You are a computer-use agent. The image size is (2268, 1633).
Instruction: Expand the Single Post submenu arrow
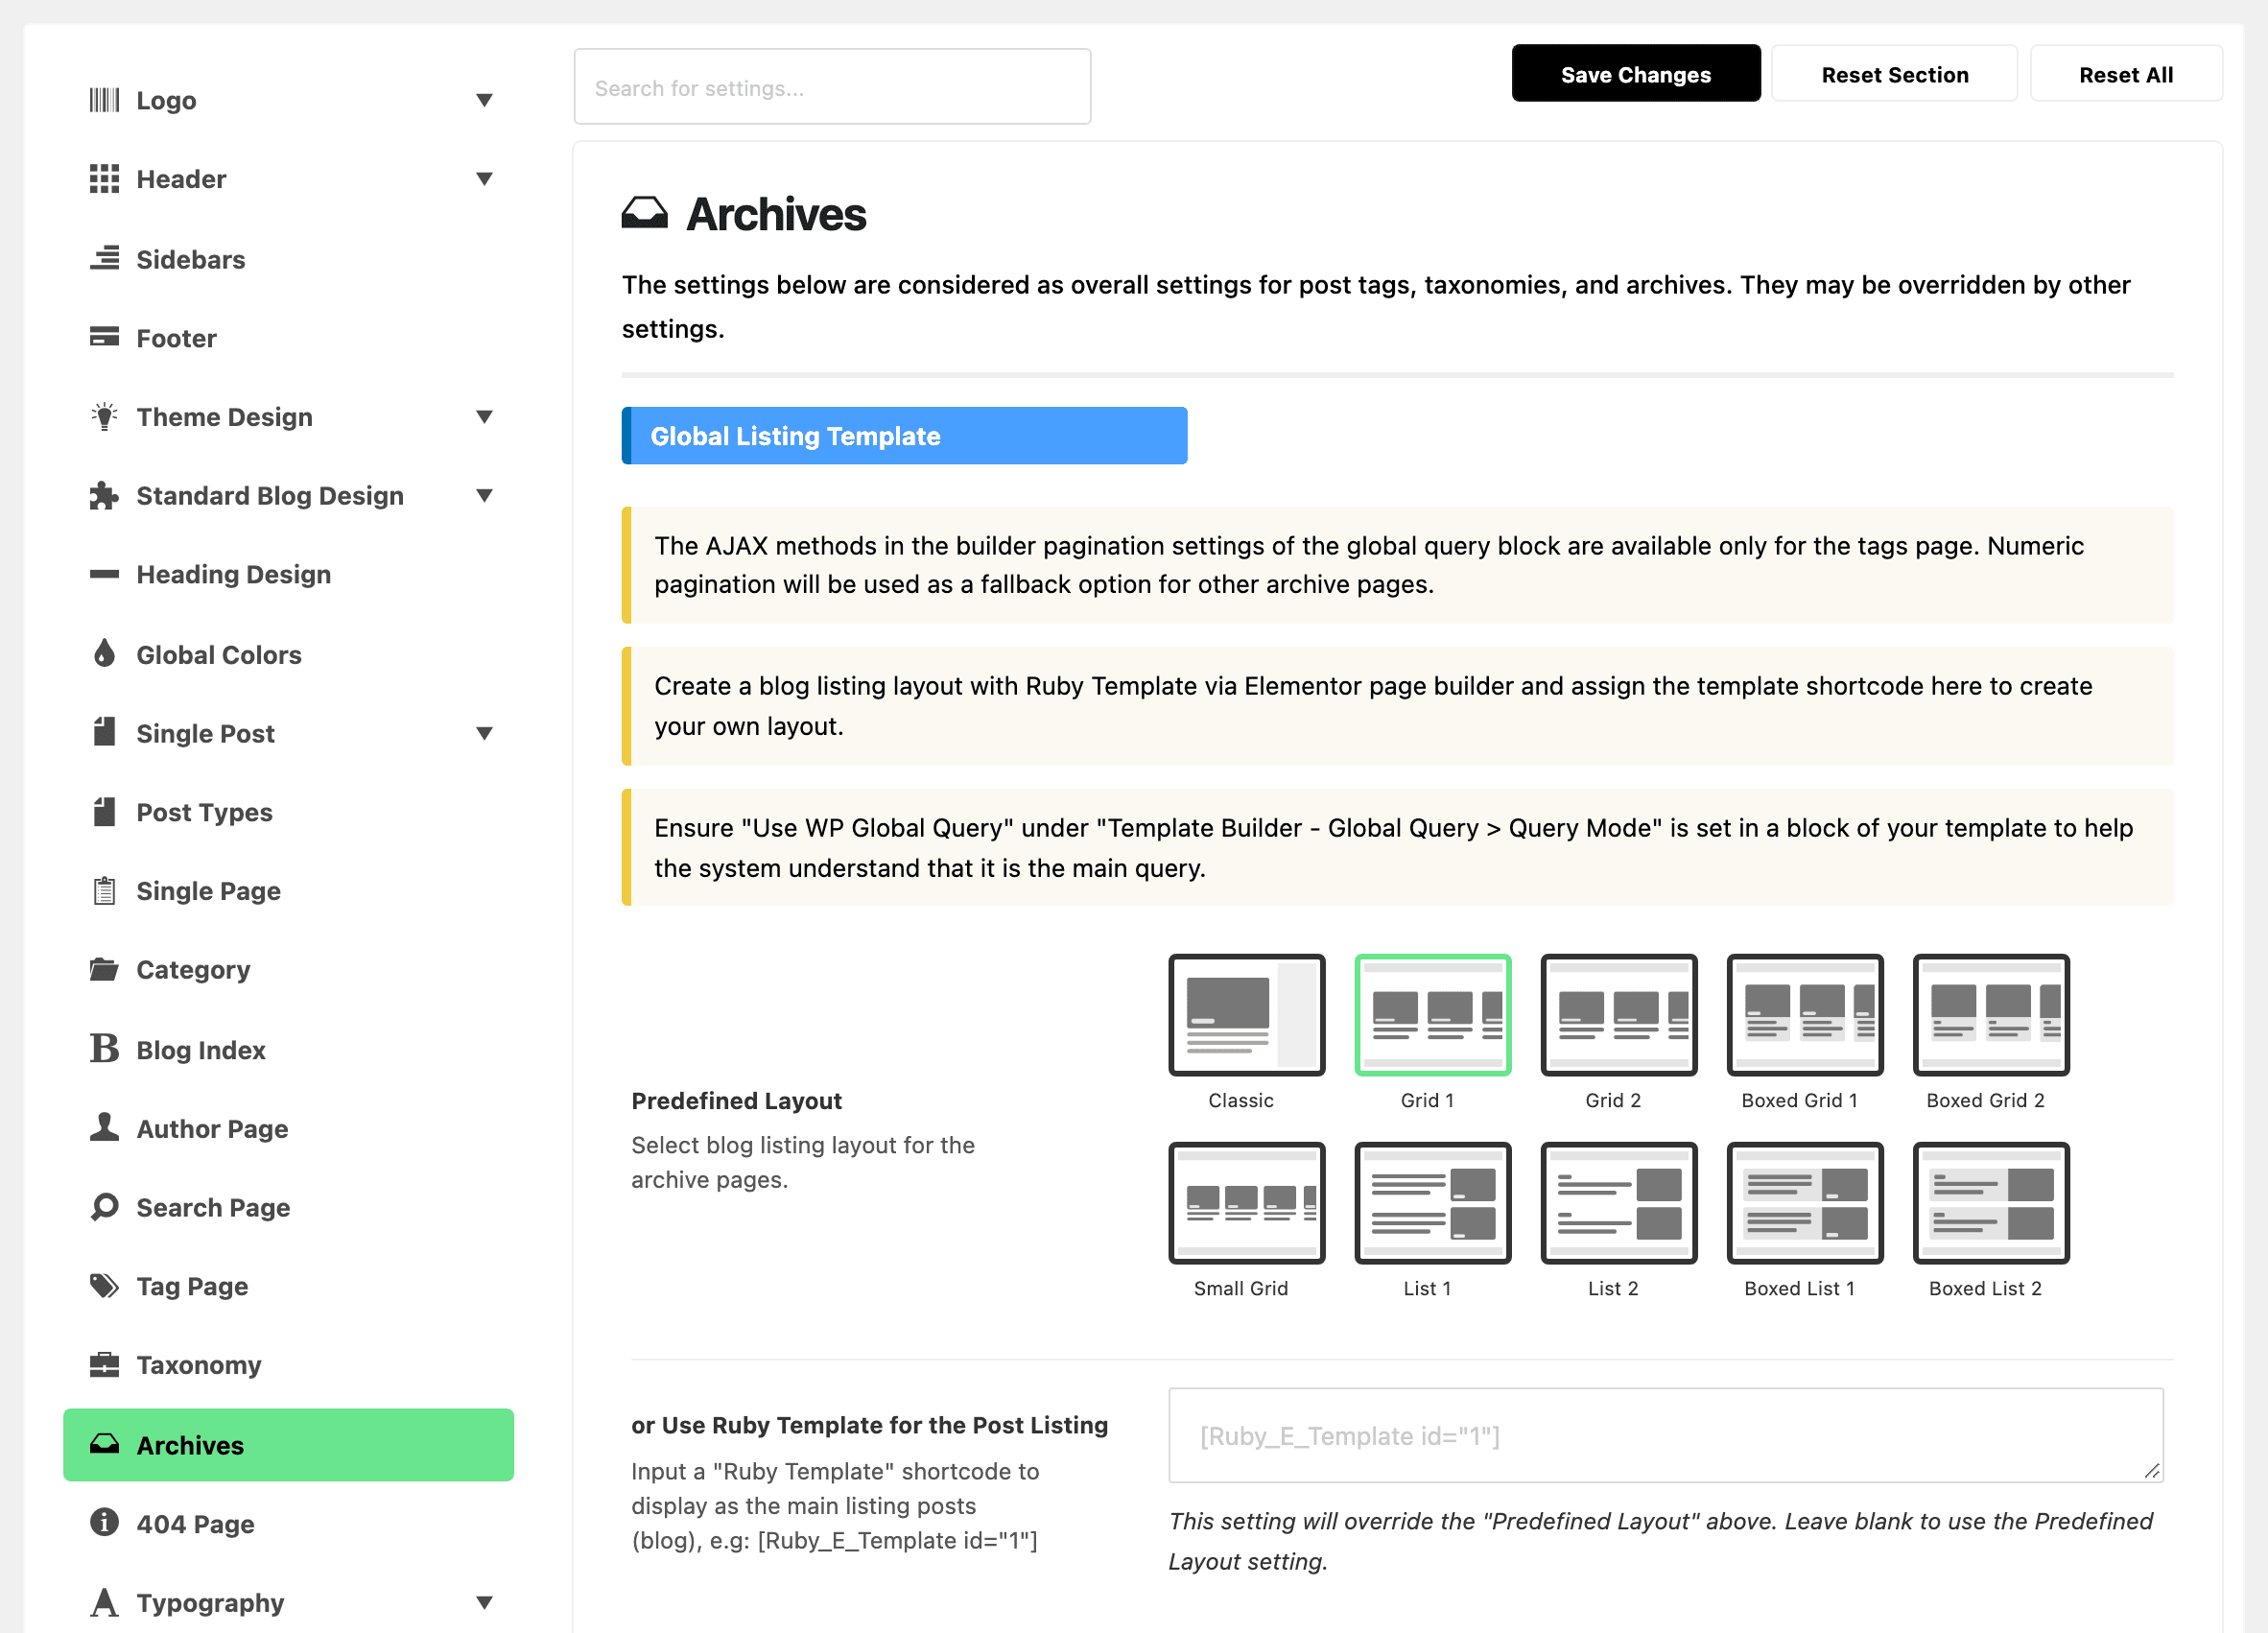(x=484, y=733)
